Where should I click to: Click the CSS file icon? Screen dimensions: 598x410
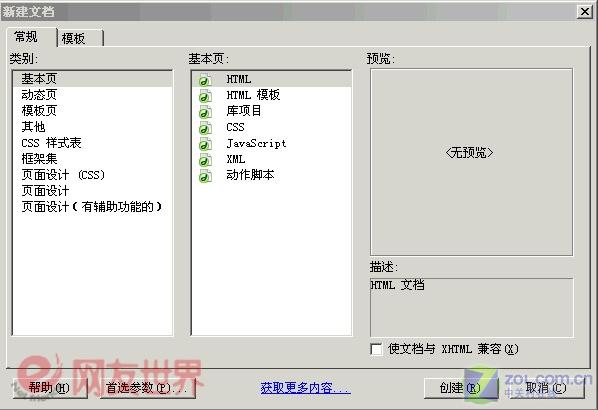pos(205,128)
